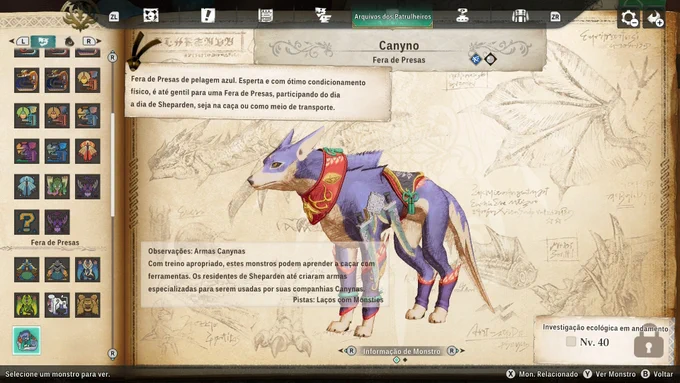Screen dimensions: 680x383
Task: Go to previous page left of Informação de Monstro
Action: tap(348, 351)
